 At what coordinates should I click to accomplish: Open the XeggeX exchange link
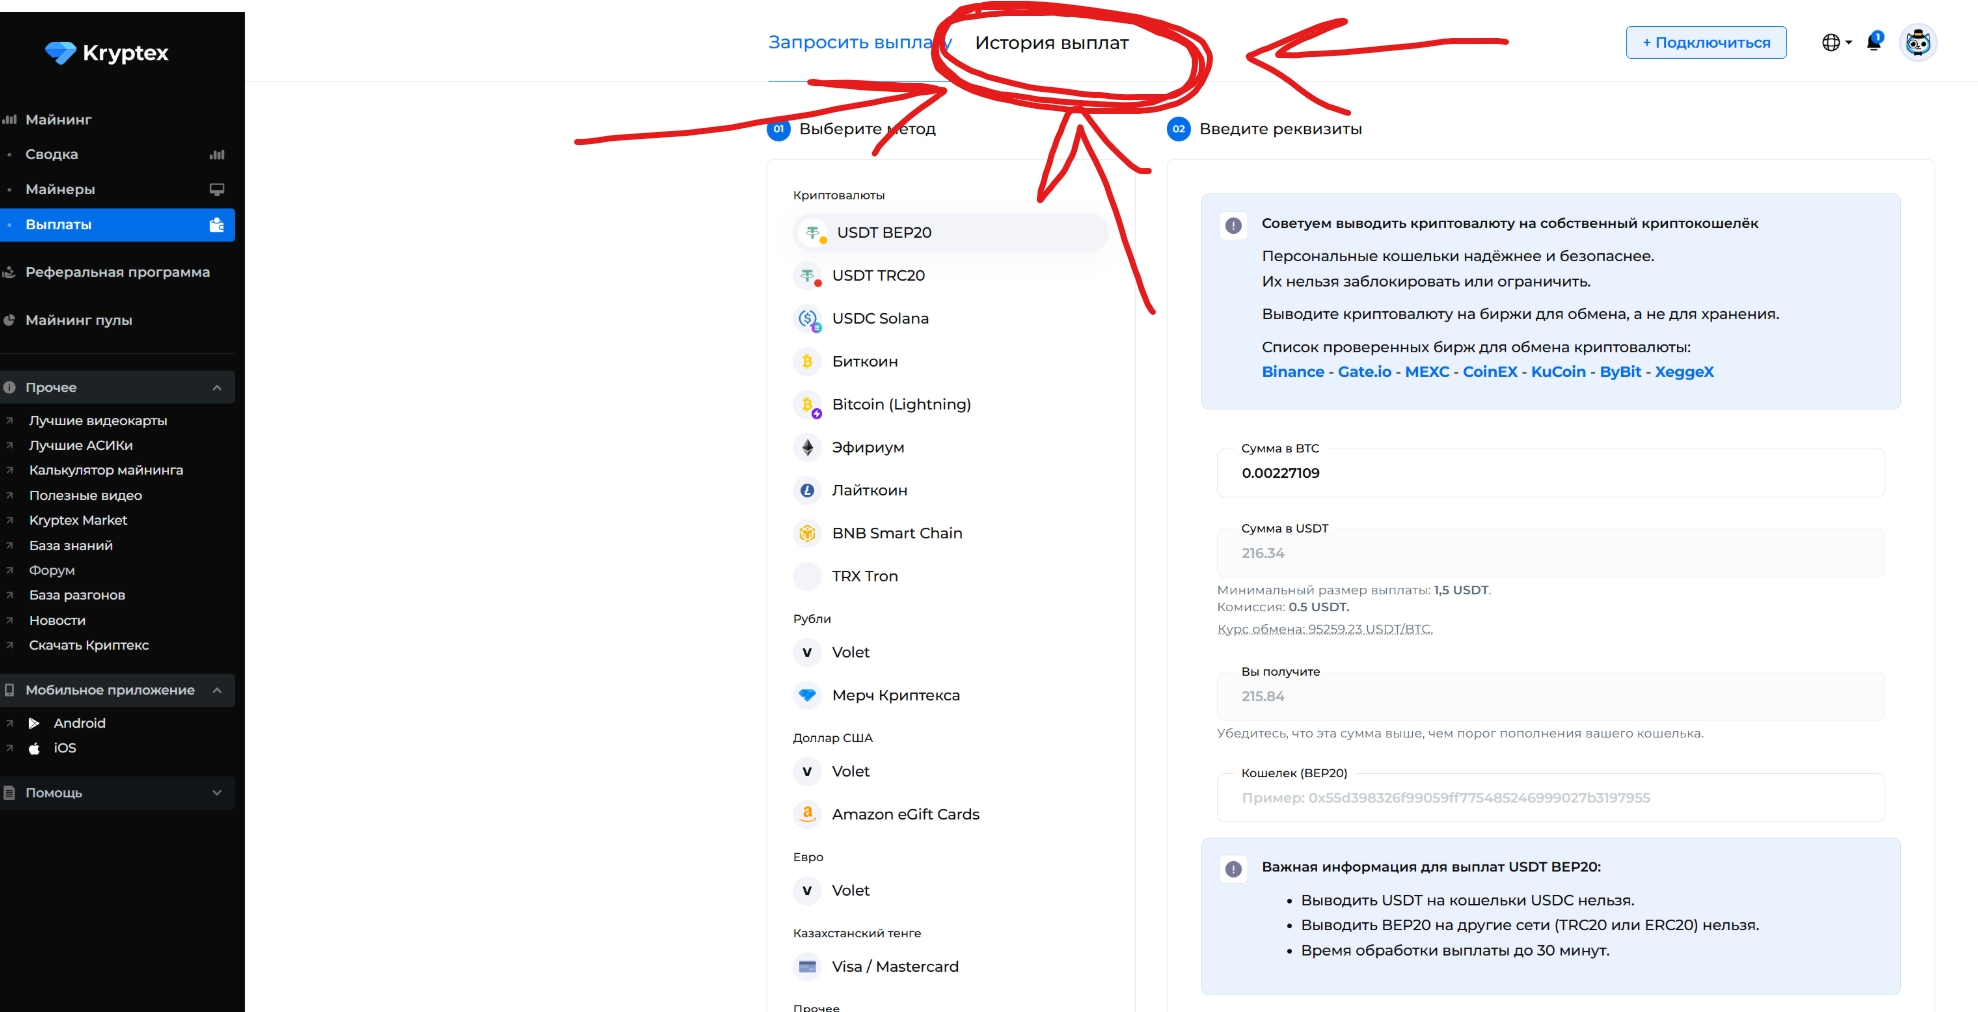click(1684, 371)
